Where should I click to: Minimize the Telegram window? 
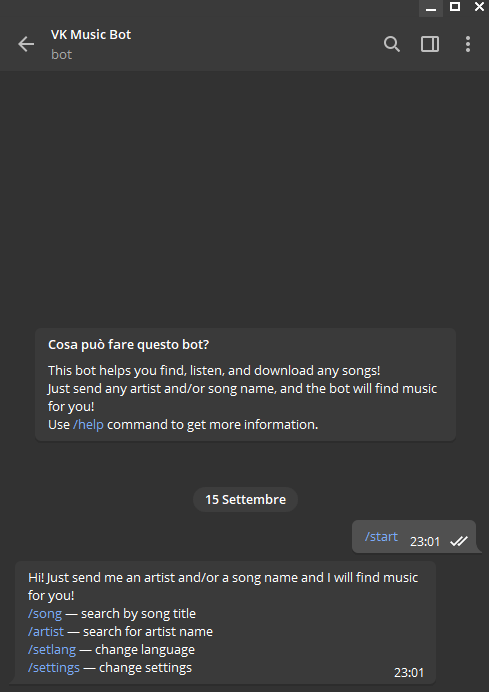tap(431, 8)
